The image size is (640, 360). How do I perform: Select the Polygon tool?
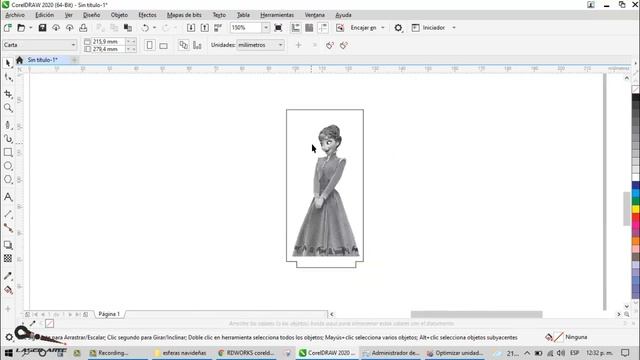(x=8, y=180)
